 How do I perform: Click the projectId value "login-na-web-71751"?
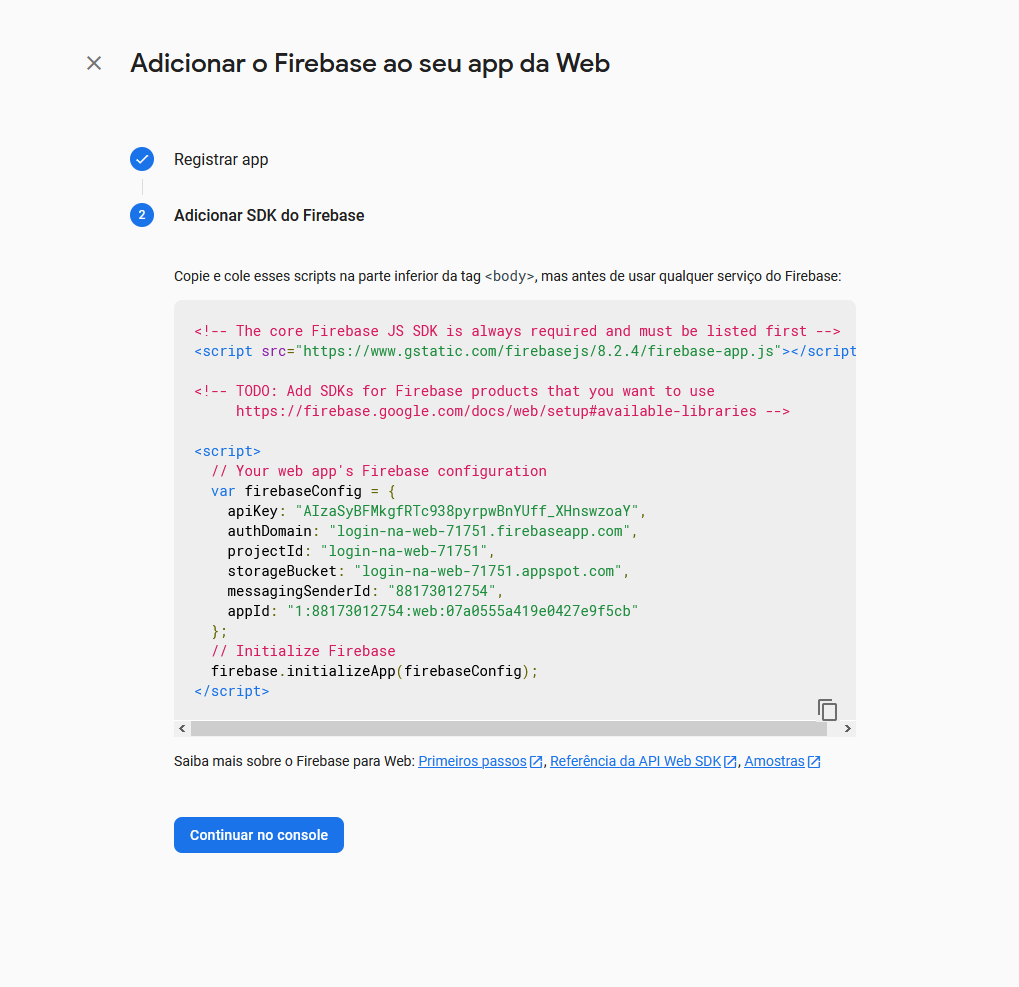[x=404, y=551]
